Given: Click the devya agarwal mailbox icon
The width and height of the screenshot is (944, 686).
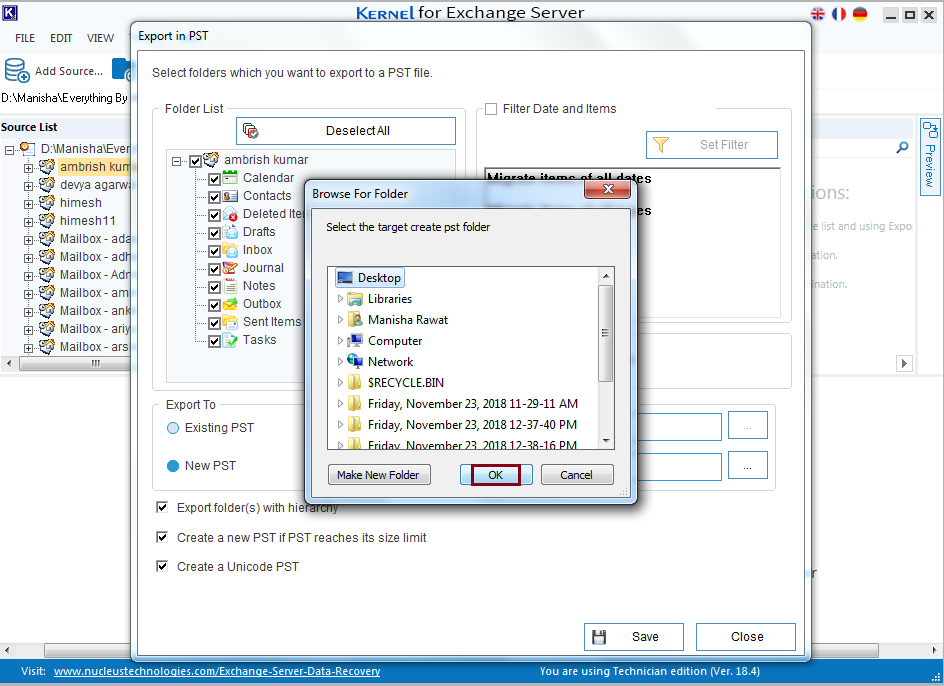Looking at the screenshot, I should (47, 184).
